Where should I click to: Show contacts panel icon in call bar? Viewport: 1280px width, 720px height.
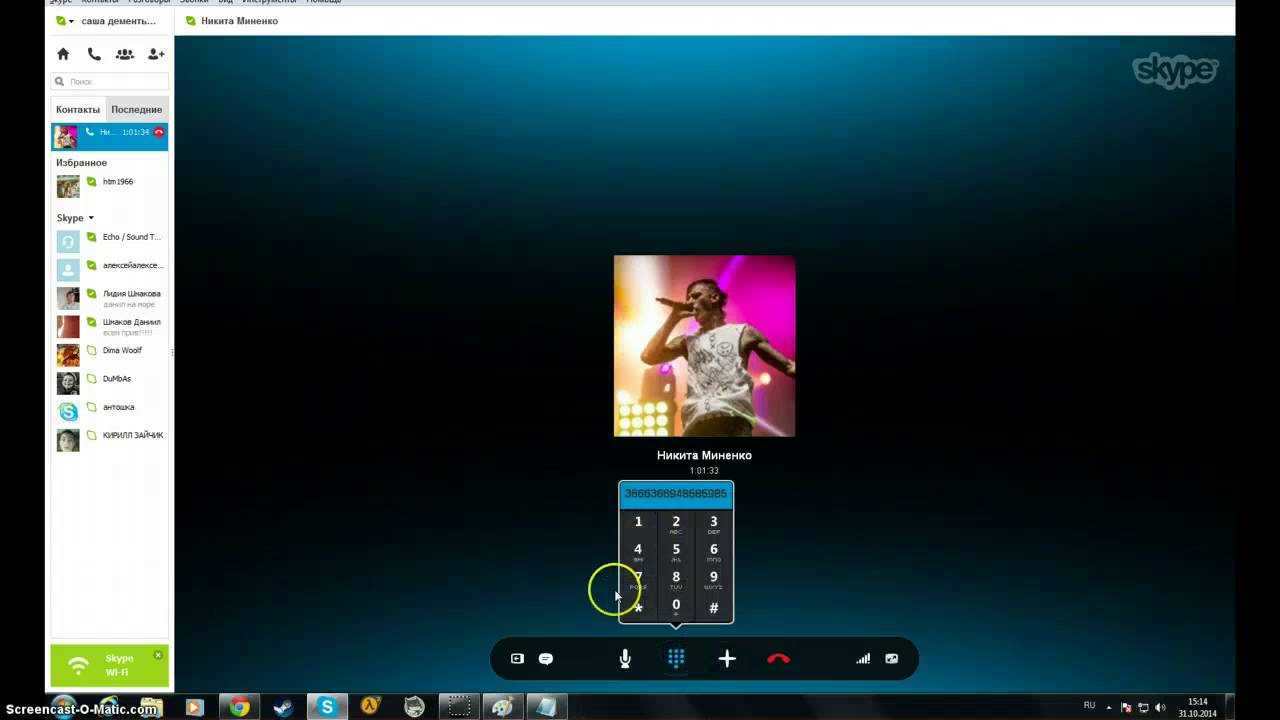click(x=517, y=658)
